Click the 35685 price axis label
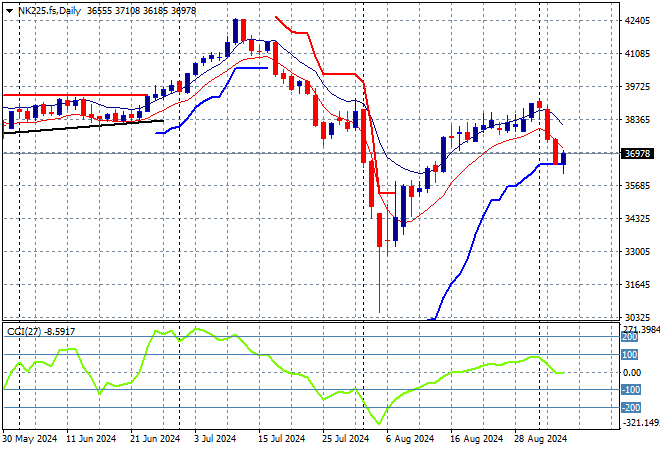660x450 pixels. [637, 186]
